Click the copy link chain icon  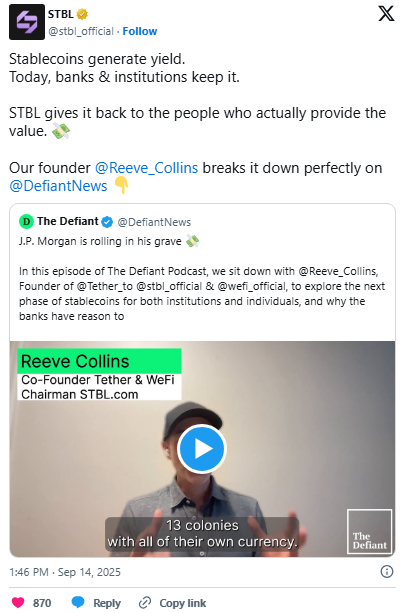(145, 602)
